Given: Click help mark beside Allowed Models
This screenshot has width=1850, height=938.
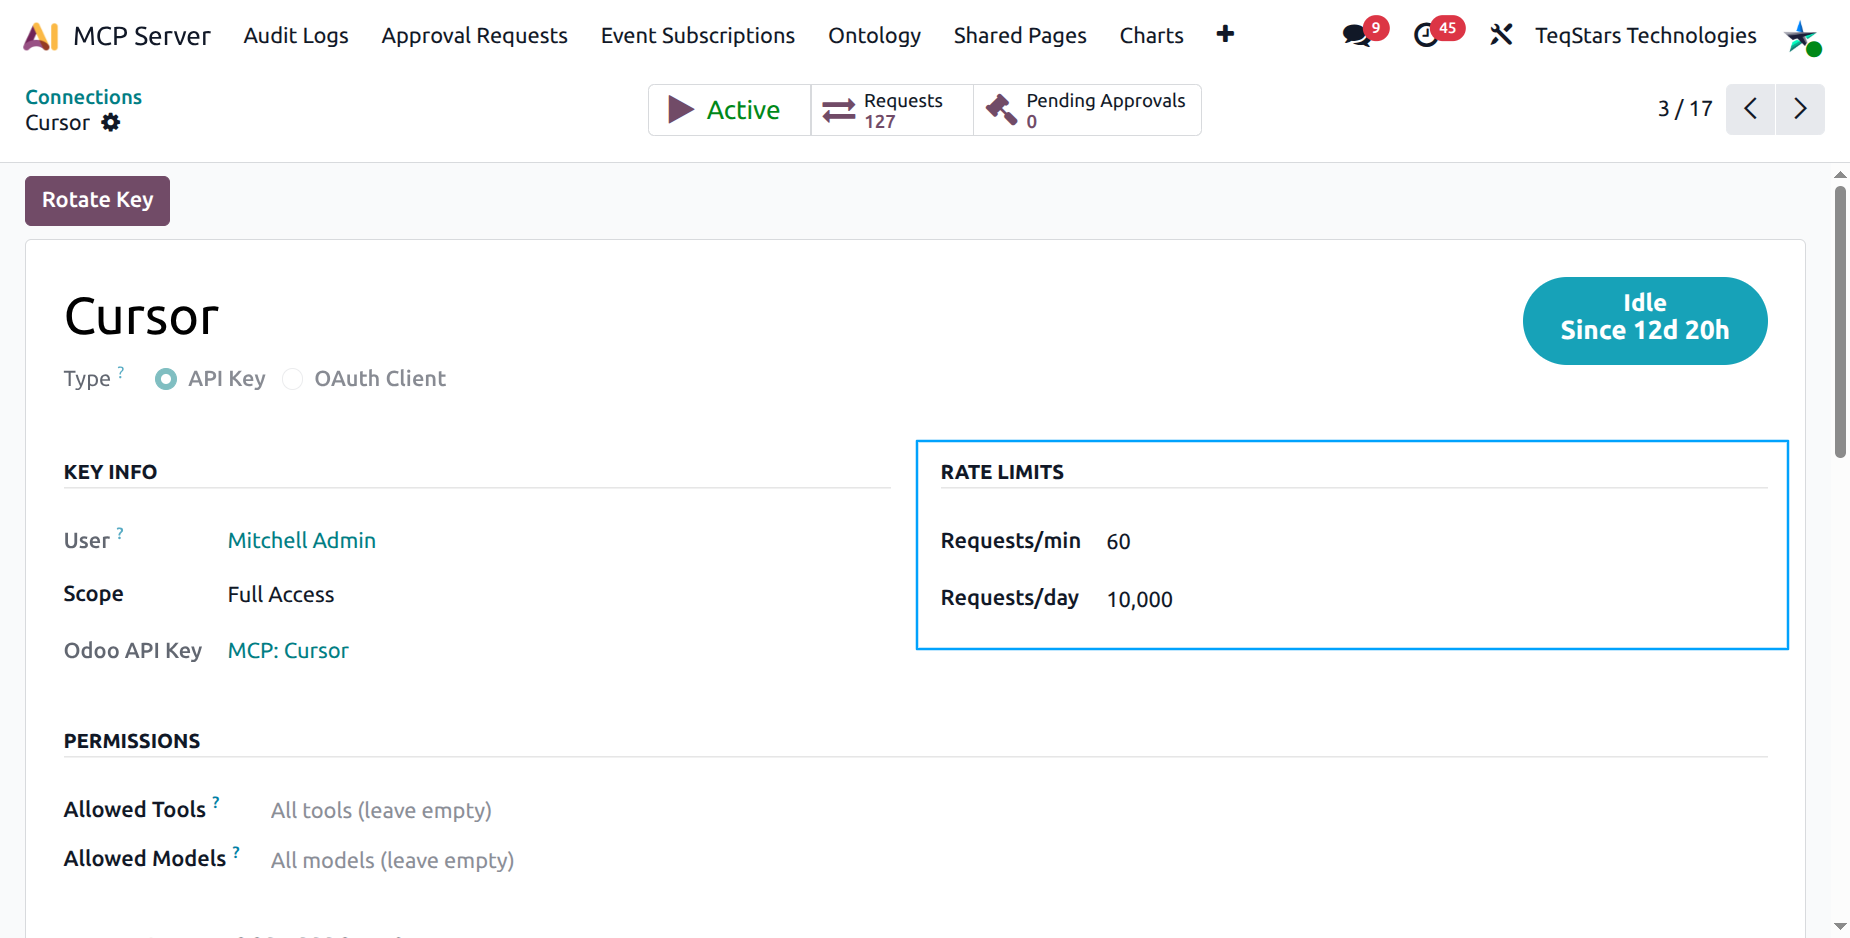Looking at the screenshot, I should coord(236,852).
